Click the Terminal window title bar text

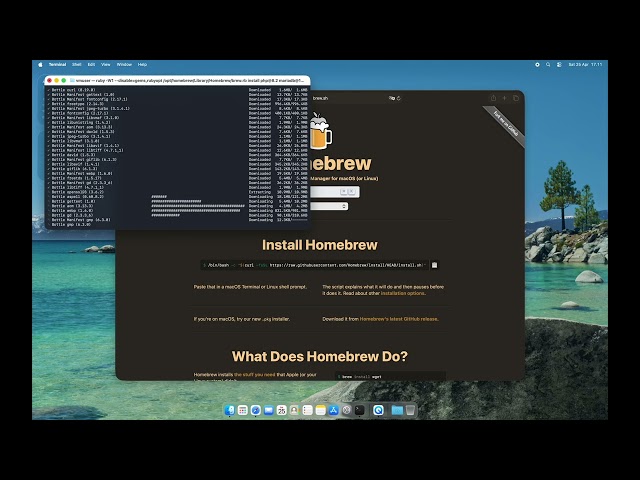point(190,80)
